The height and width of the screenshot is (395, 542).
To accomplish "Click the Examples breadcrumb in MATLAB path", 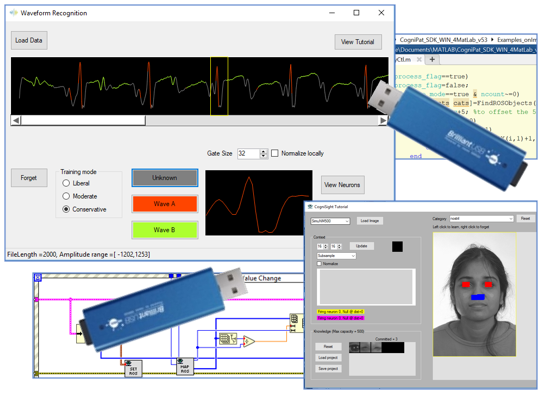I will [516, 40].
